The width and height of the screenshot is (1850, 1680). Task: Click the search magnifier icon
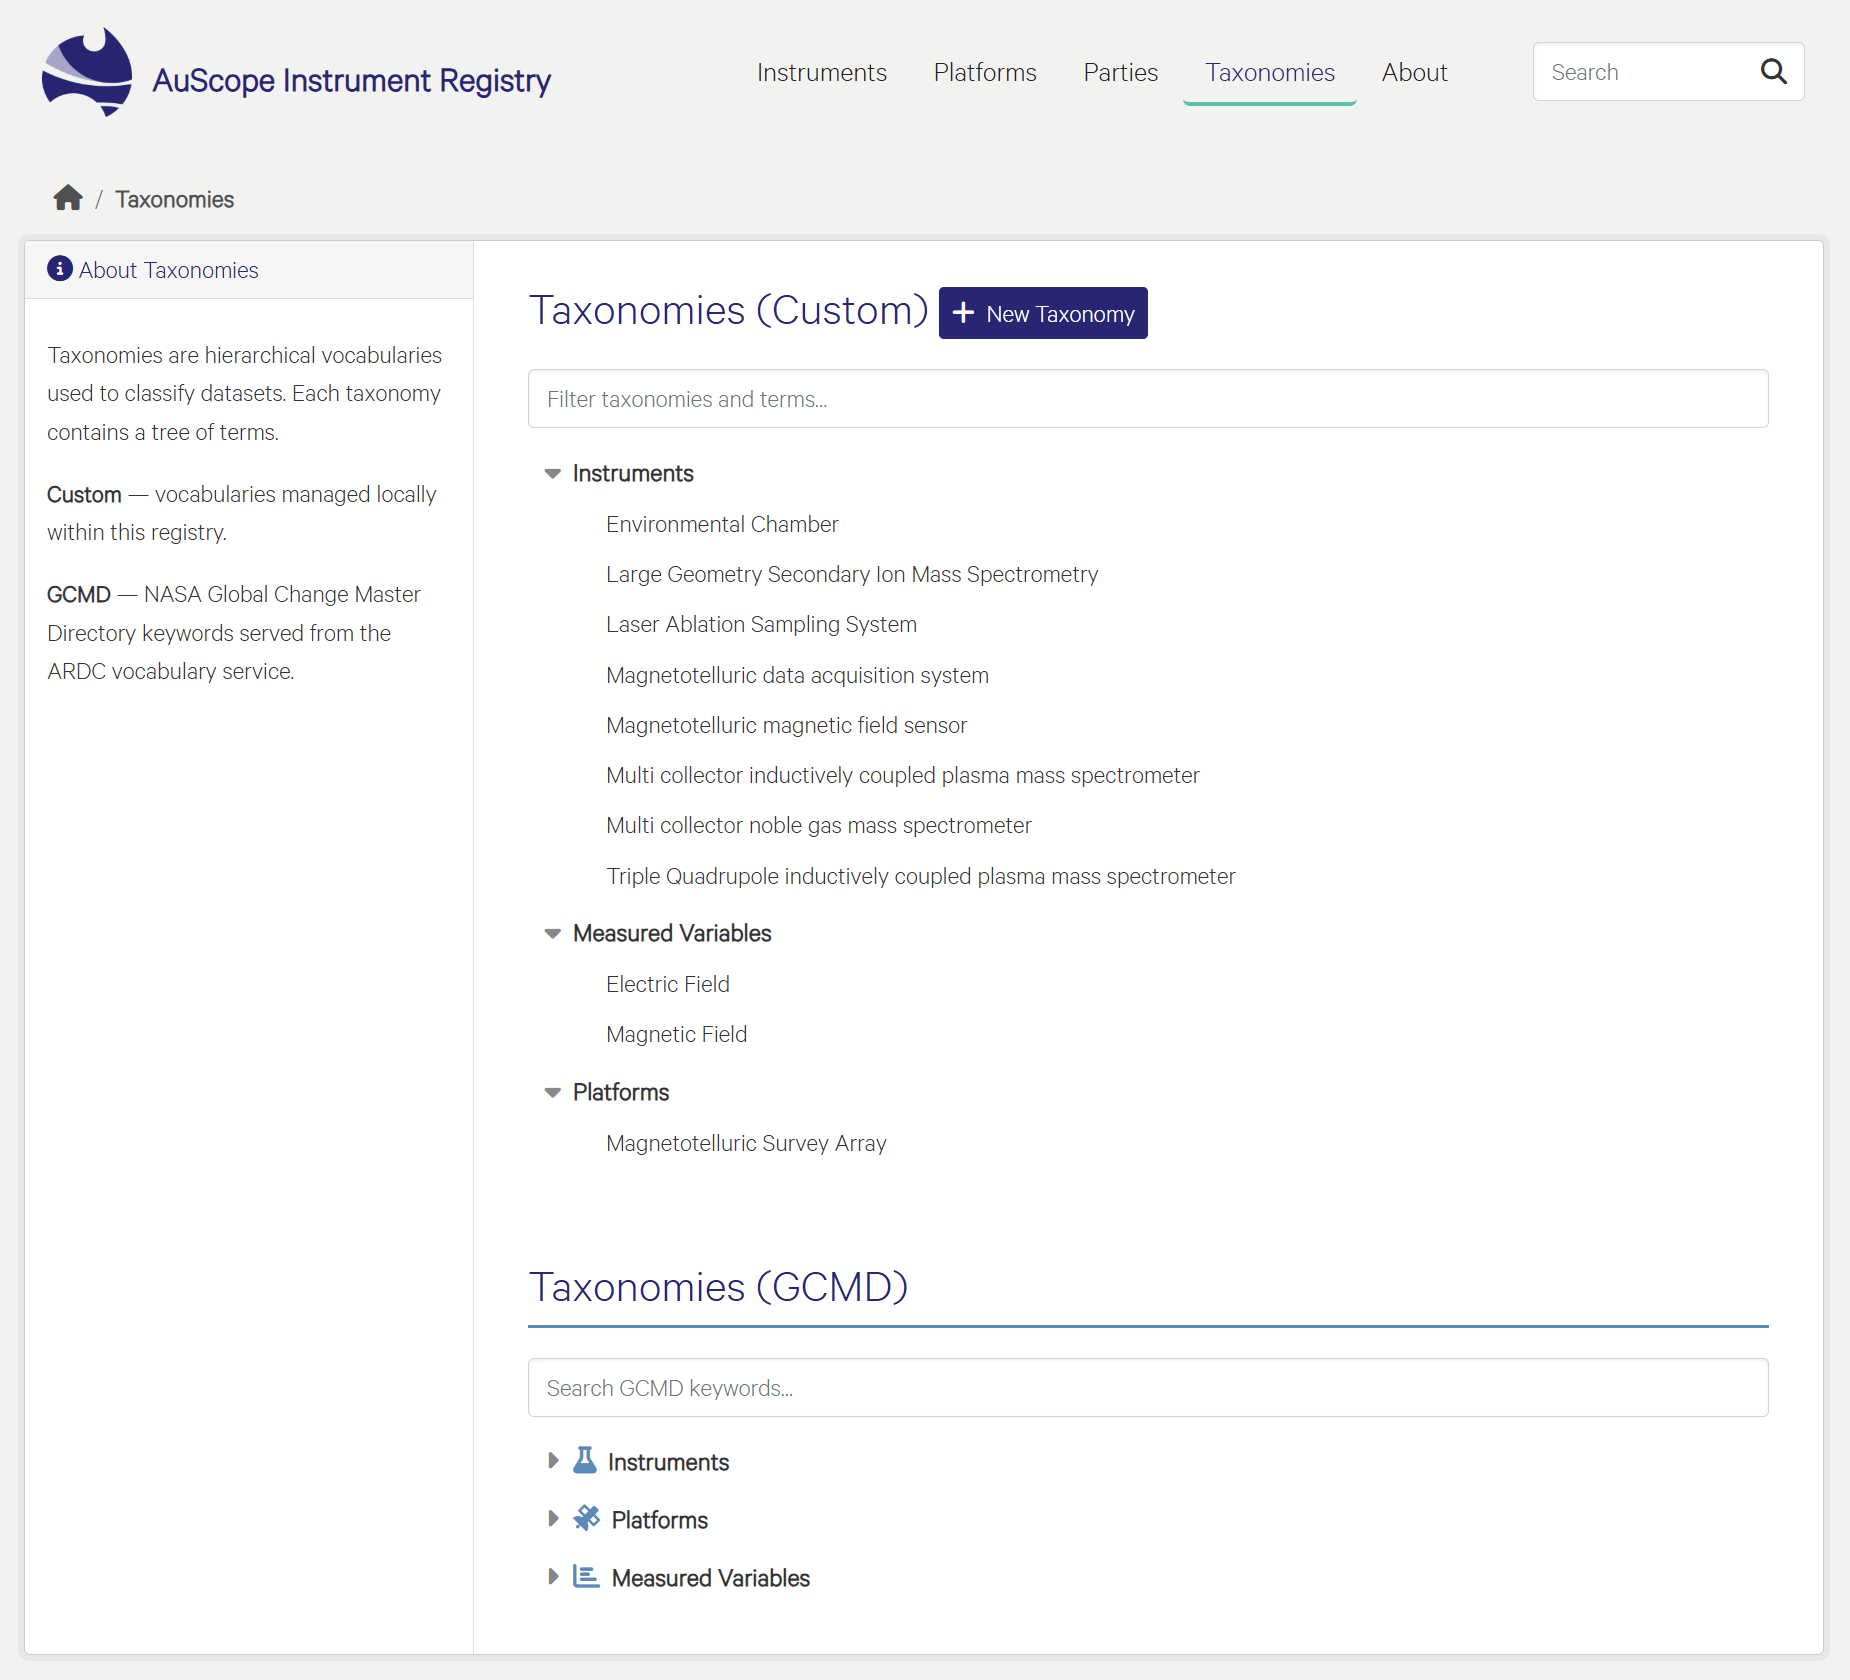pyautogui.click(x=1773, y=72)
